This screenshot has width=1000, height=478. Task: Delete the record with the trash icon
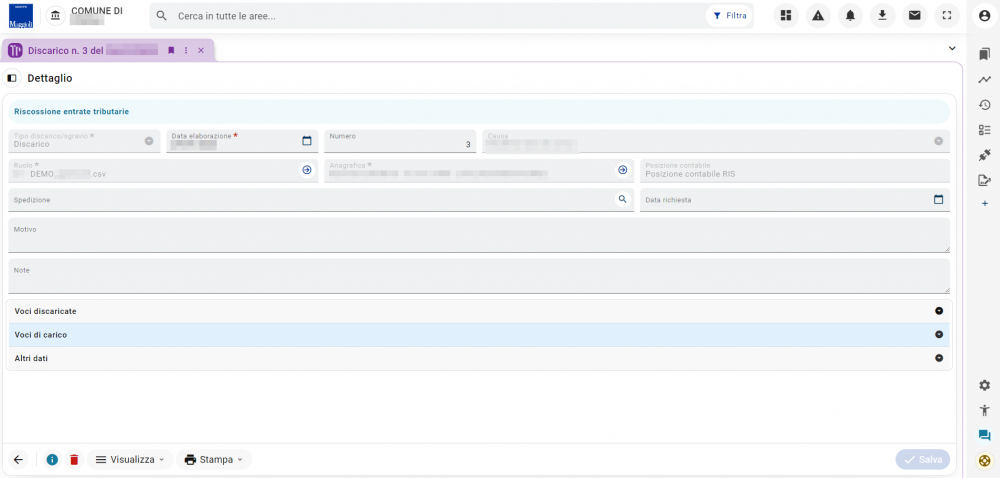[x=74, y=460]
